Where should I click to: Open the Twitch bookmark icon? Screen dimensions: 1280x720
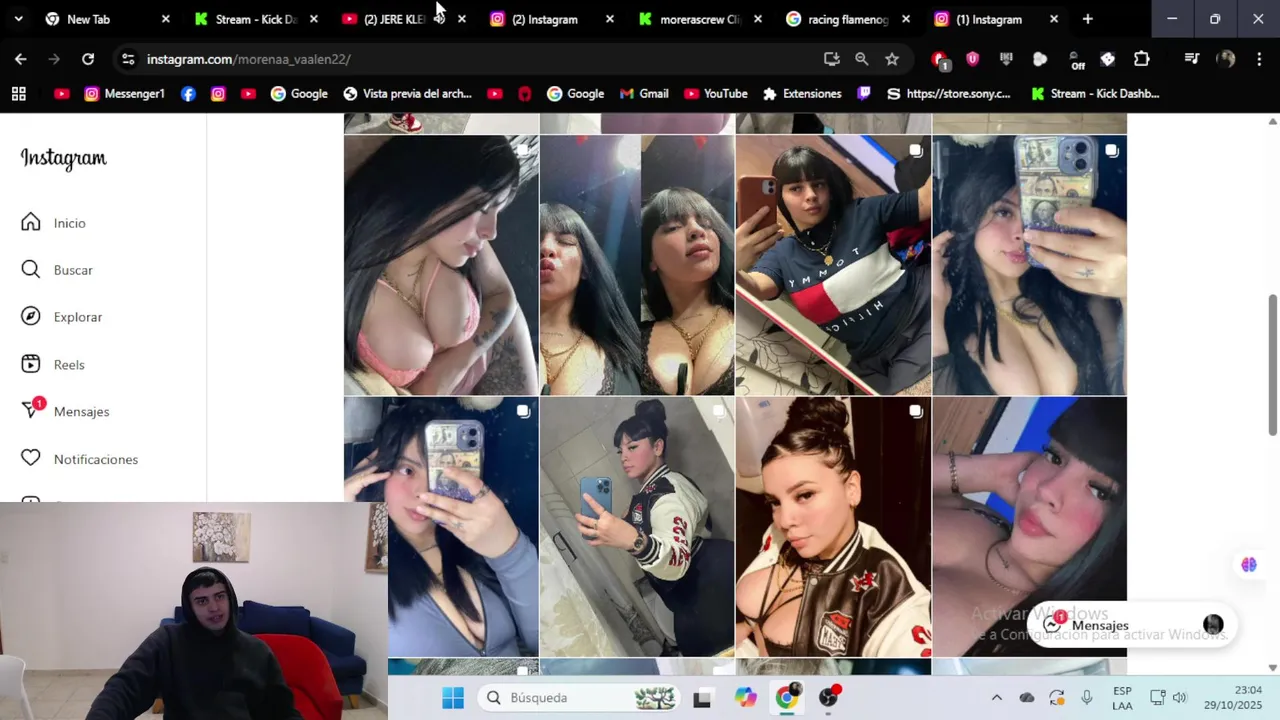click(864, 94)
